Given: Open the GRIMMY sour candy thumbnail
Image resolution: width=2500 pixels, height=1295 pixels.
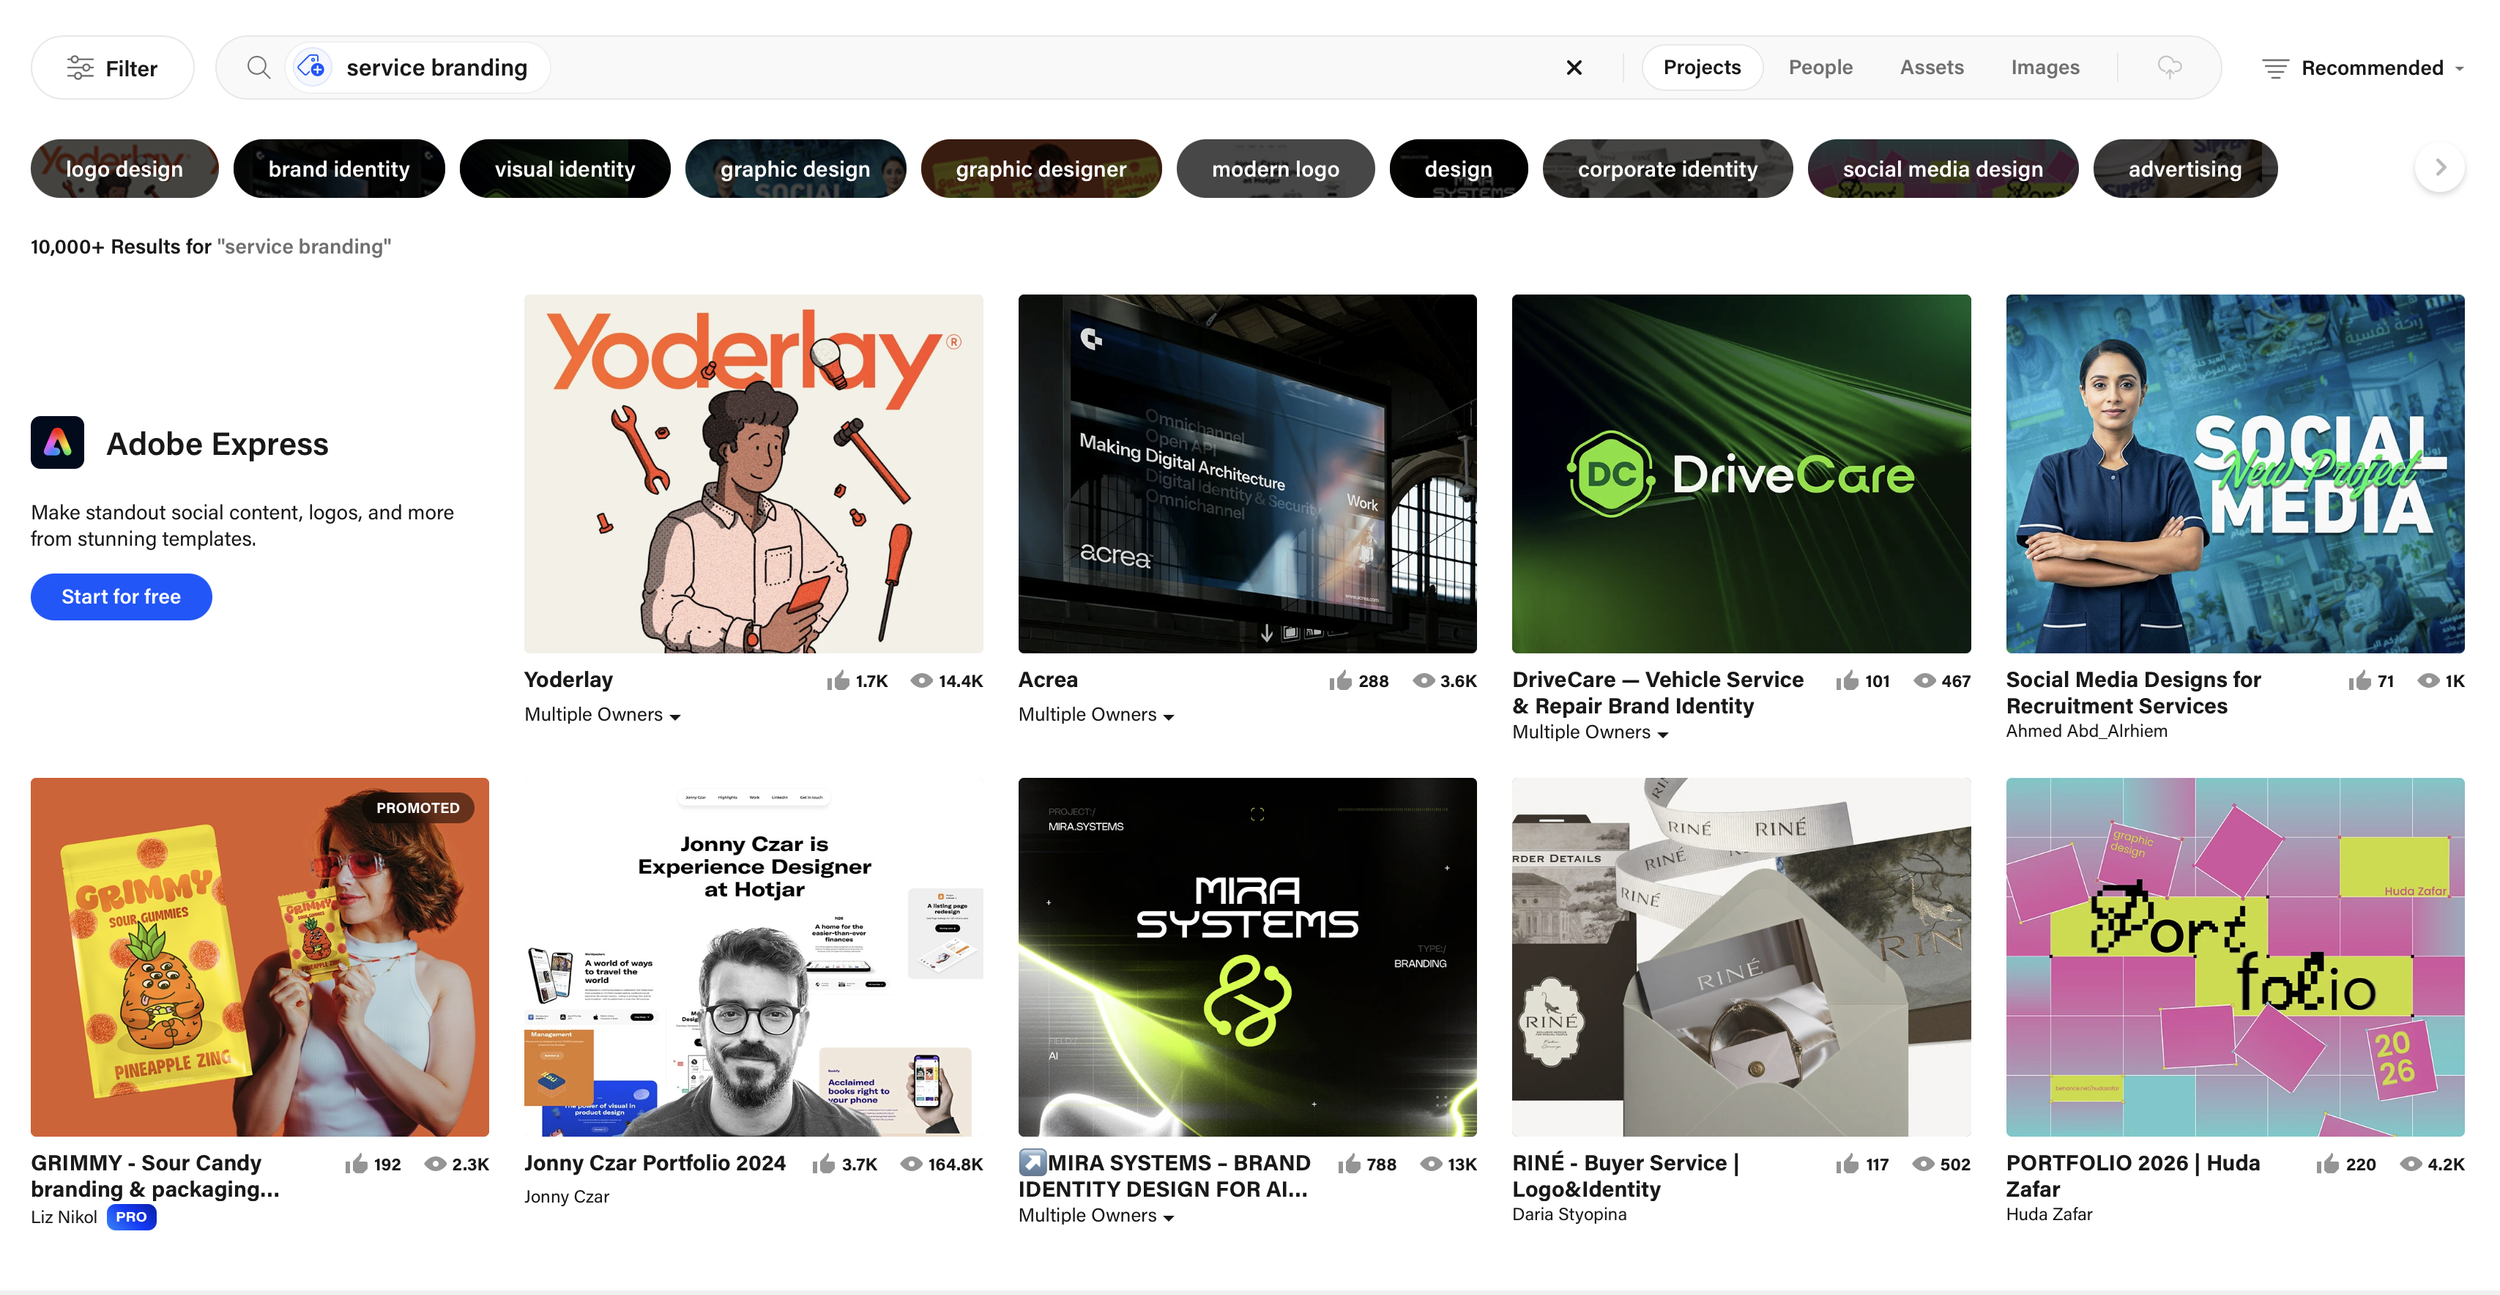Looking at the screenshot, I should click(259, 957).
